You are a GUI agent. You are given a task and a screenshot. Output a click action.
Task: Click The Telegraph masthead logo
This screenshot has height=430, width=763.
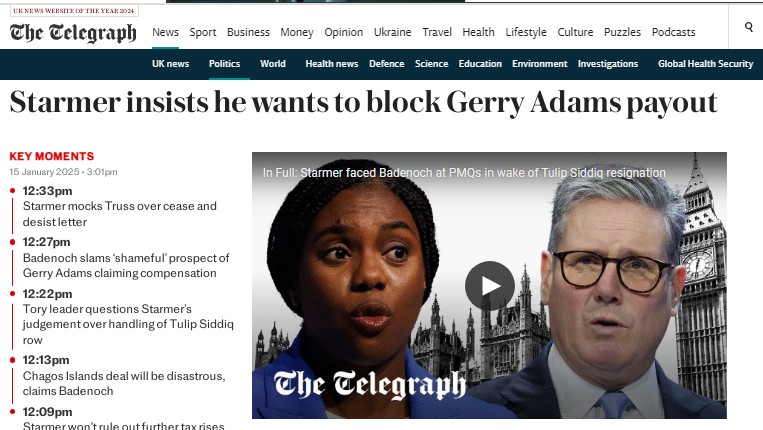tap(73, 33)
